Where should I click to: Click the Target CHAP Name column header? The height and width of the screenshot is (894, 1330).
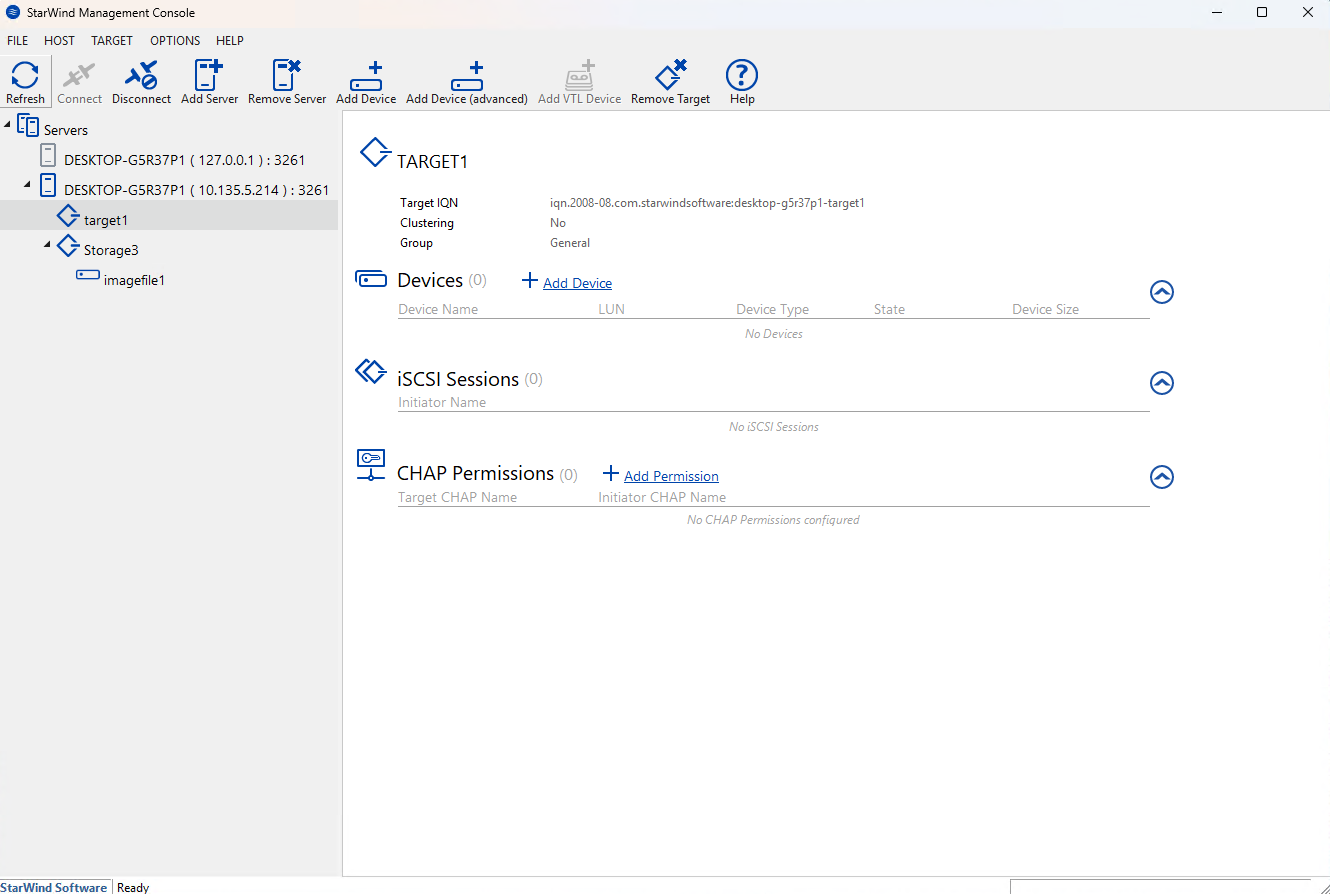point(457,497)
